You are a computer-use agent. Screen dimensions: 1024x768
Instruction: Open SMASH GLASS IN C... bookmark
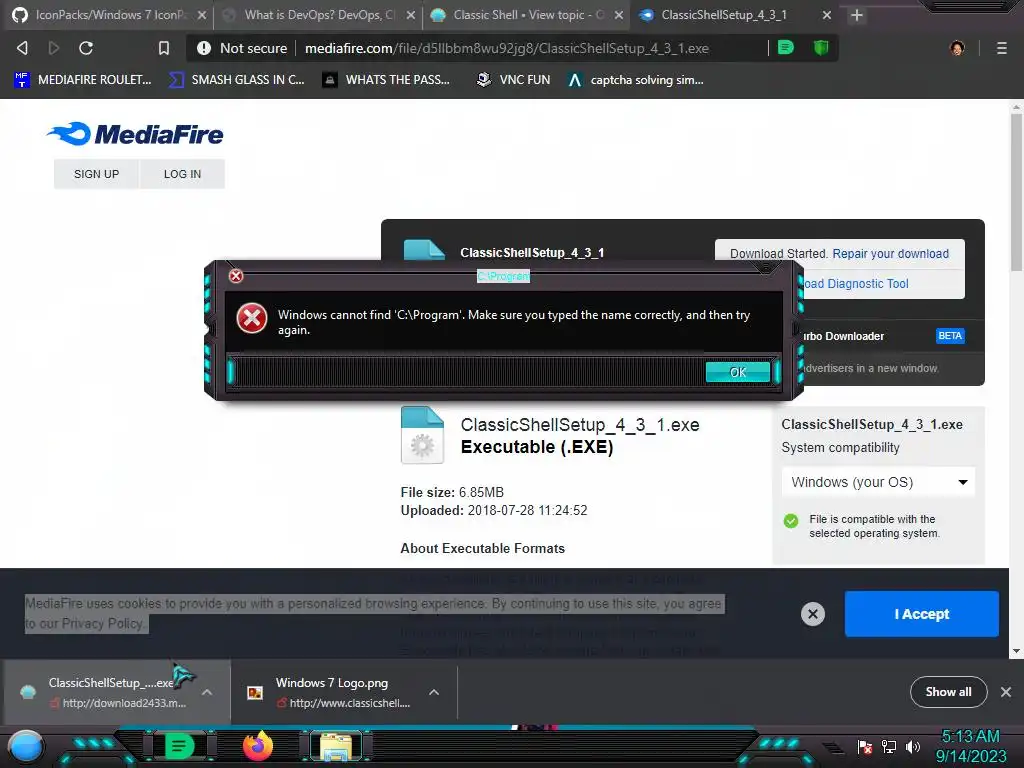coord(236,80)
